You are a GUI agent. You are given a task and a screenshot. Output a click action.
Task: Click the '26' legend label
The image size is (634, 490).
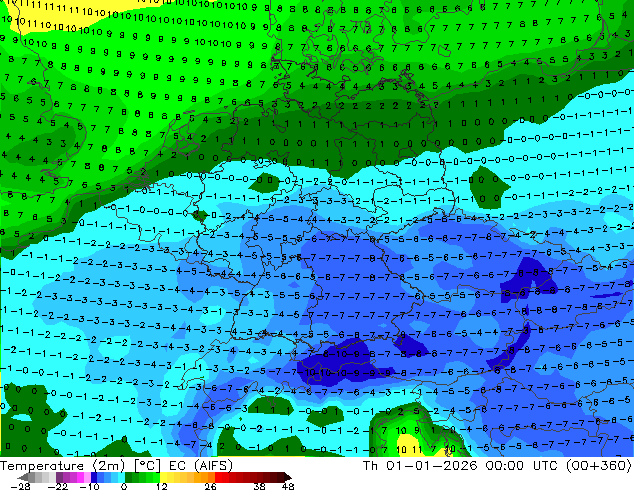[210, 486]
